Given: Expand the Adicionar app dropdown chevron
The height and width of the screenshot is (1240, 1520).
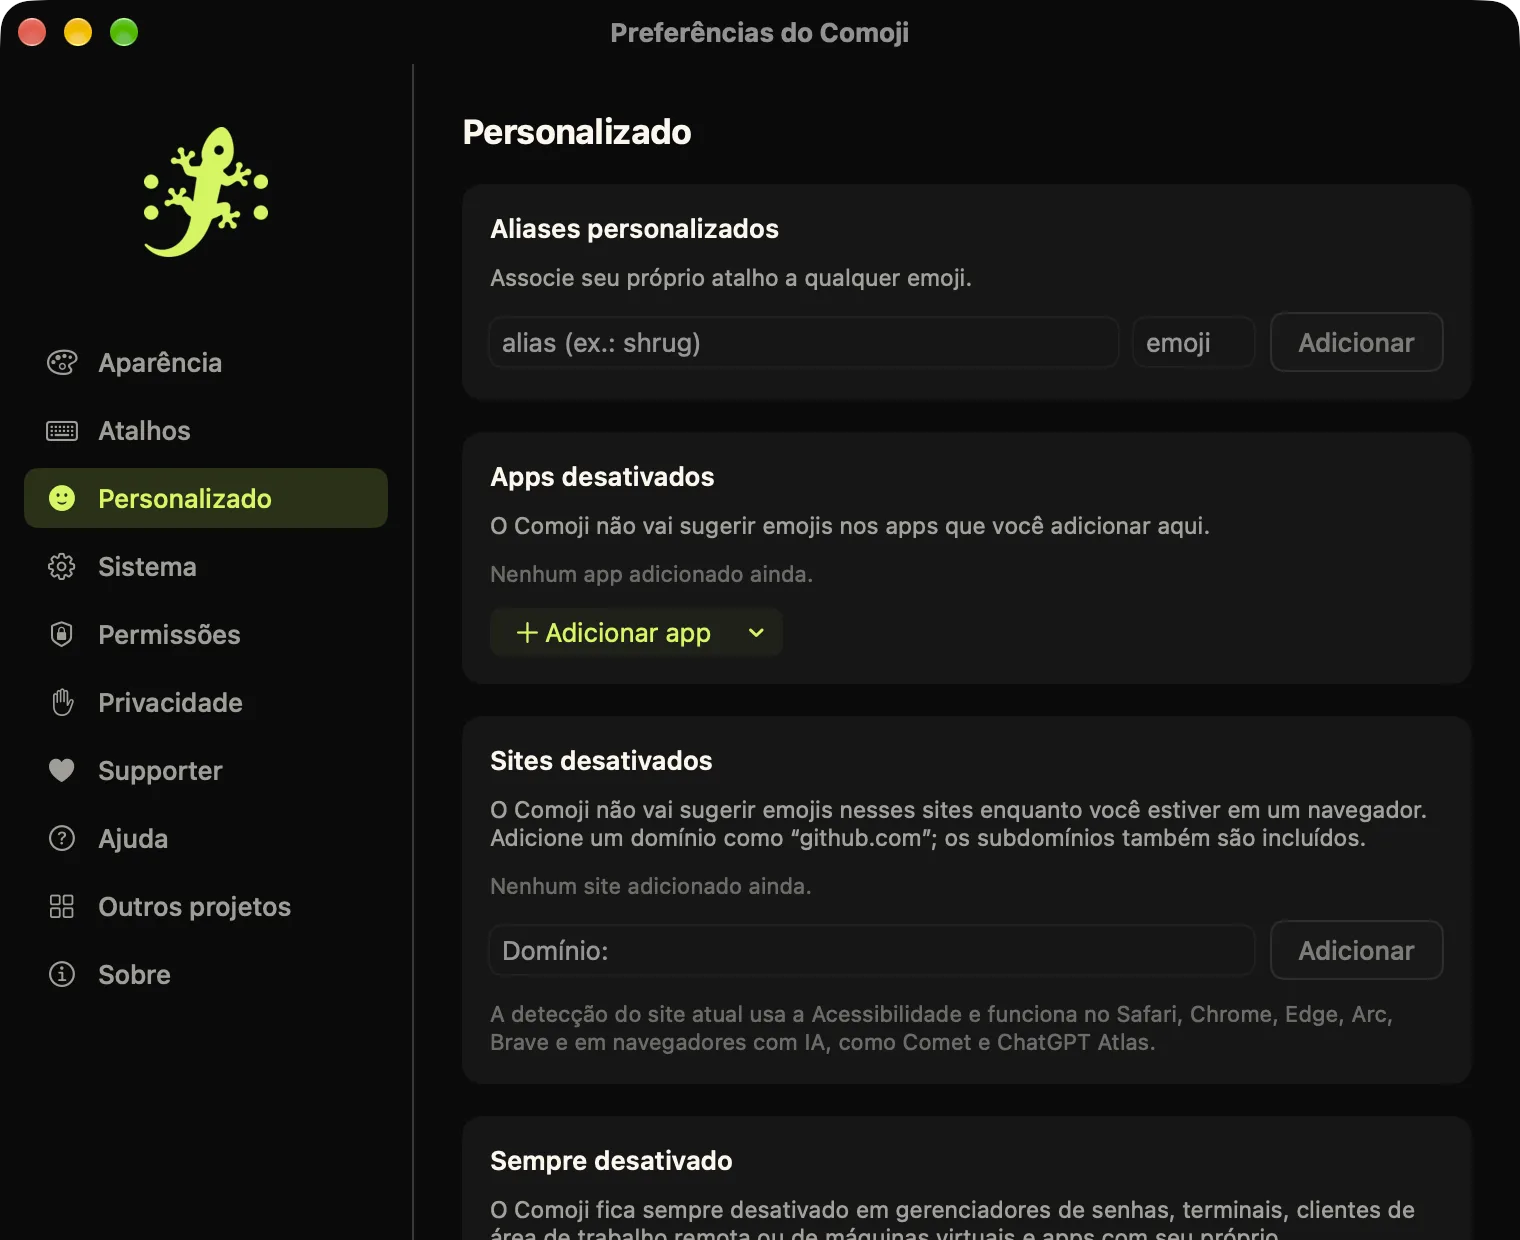Looking at the screenshot, I should click(x=756, y=632).
